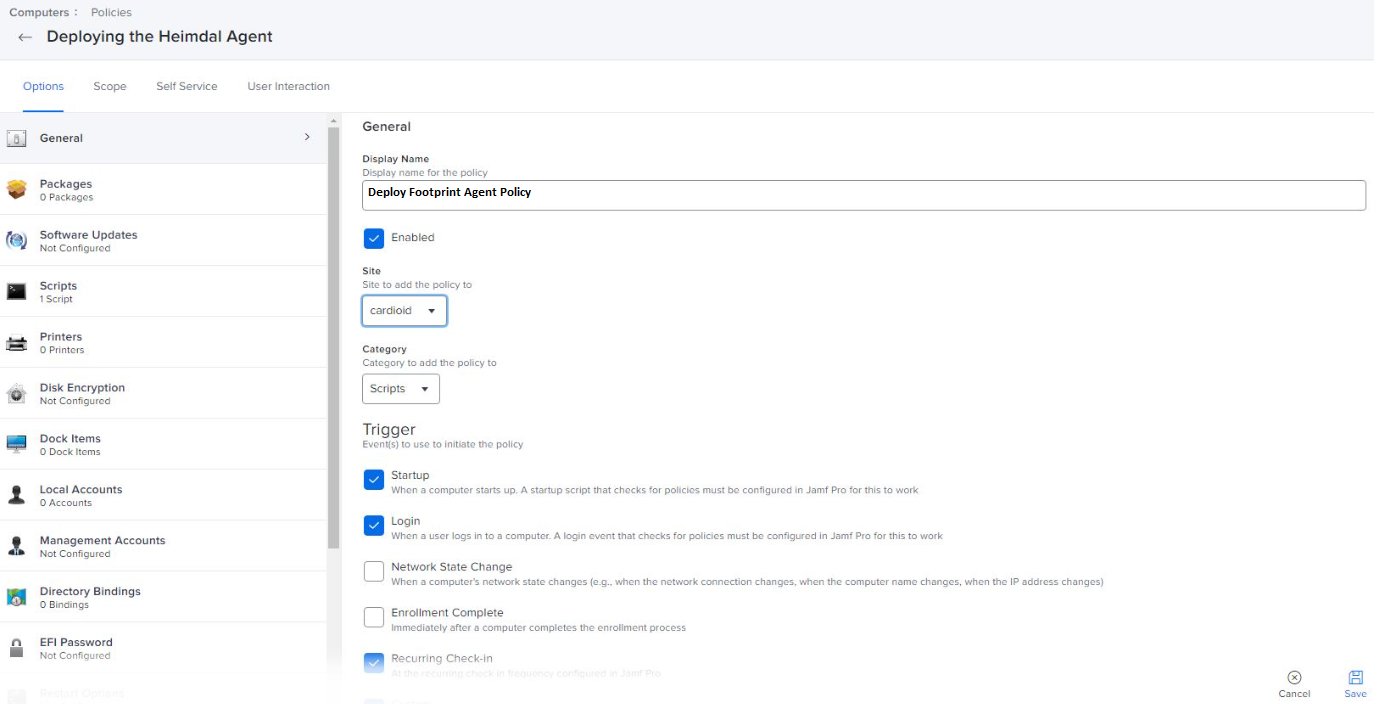Image resolution: width=1390 pixels, height=704 pixels.
Task: Click the payload list scrollbar
Action: (333, 337)
